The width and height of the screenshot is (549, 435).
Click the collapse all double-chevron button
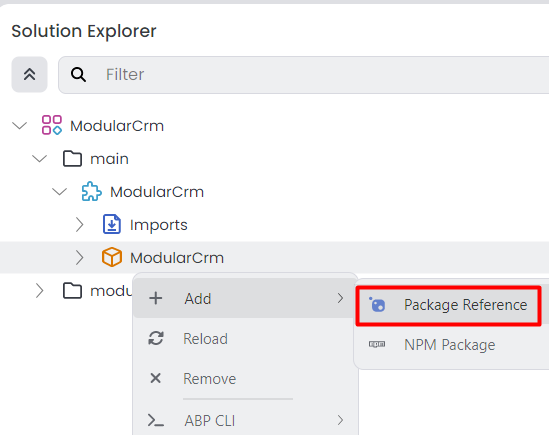(x=29, y=75)
